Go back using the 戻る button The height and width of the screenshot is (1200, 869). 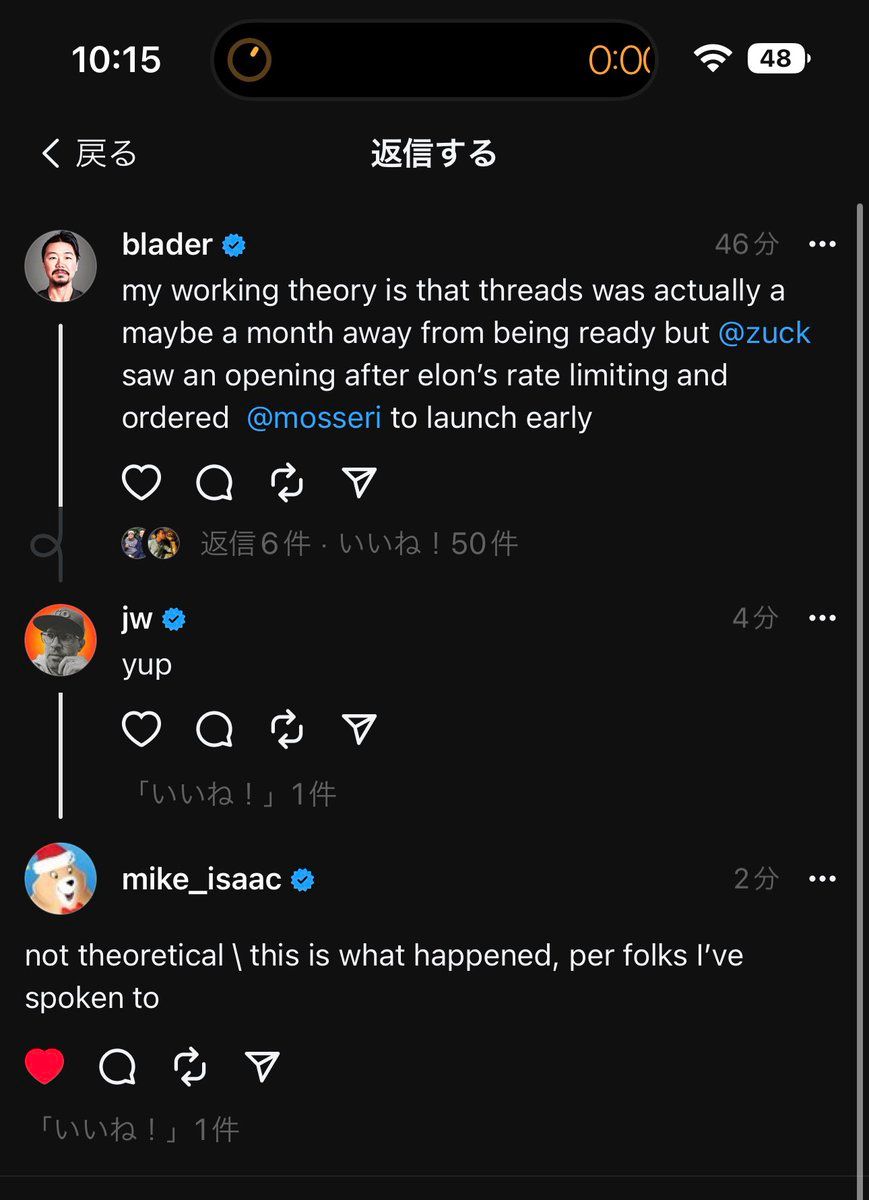click(x=89, y=153)
